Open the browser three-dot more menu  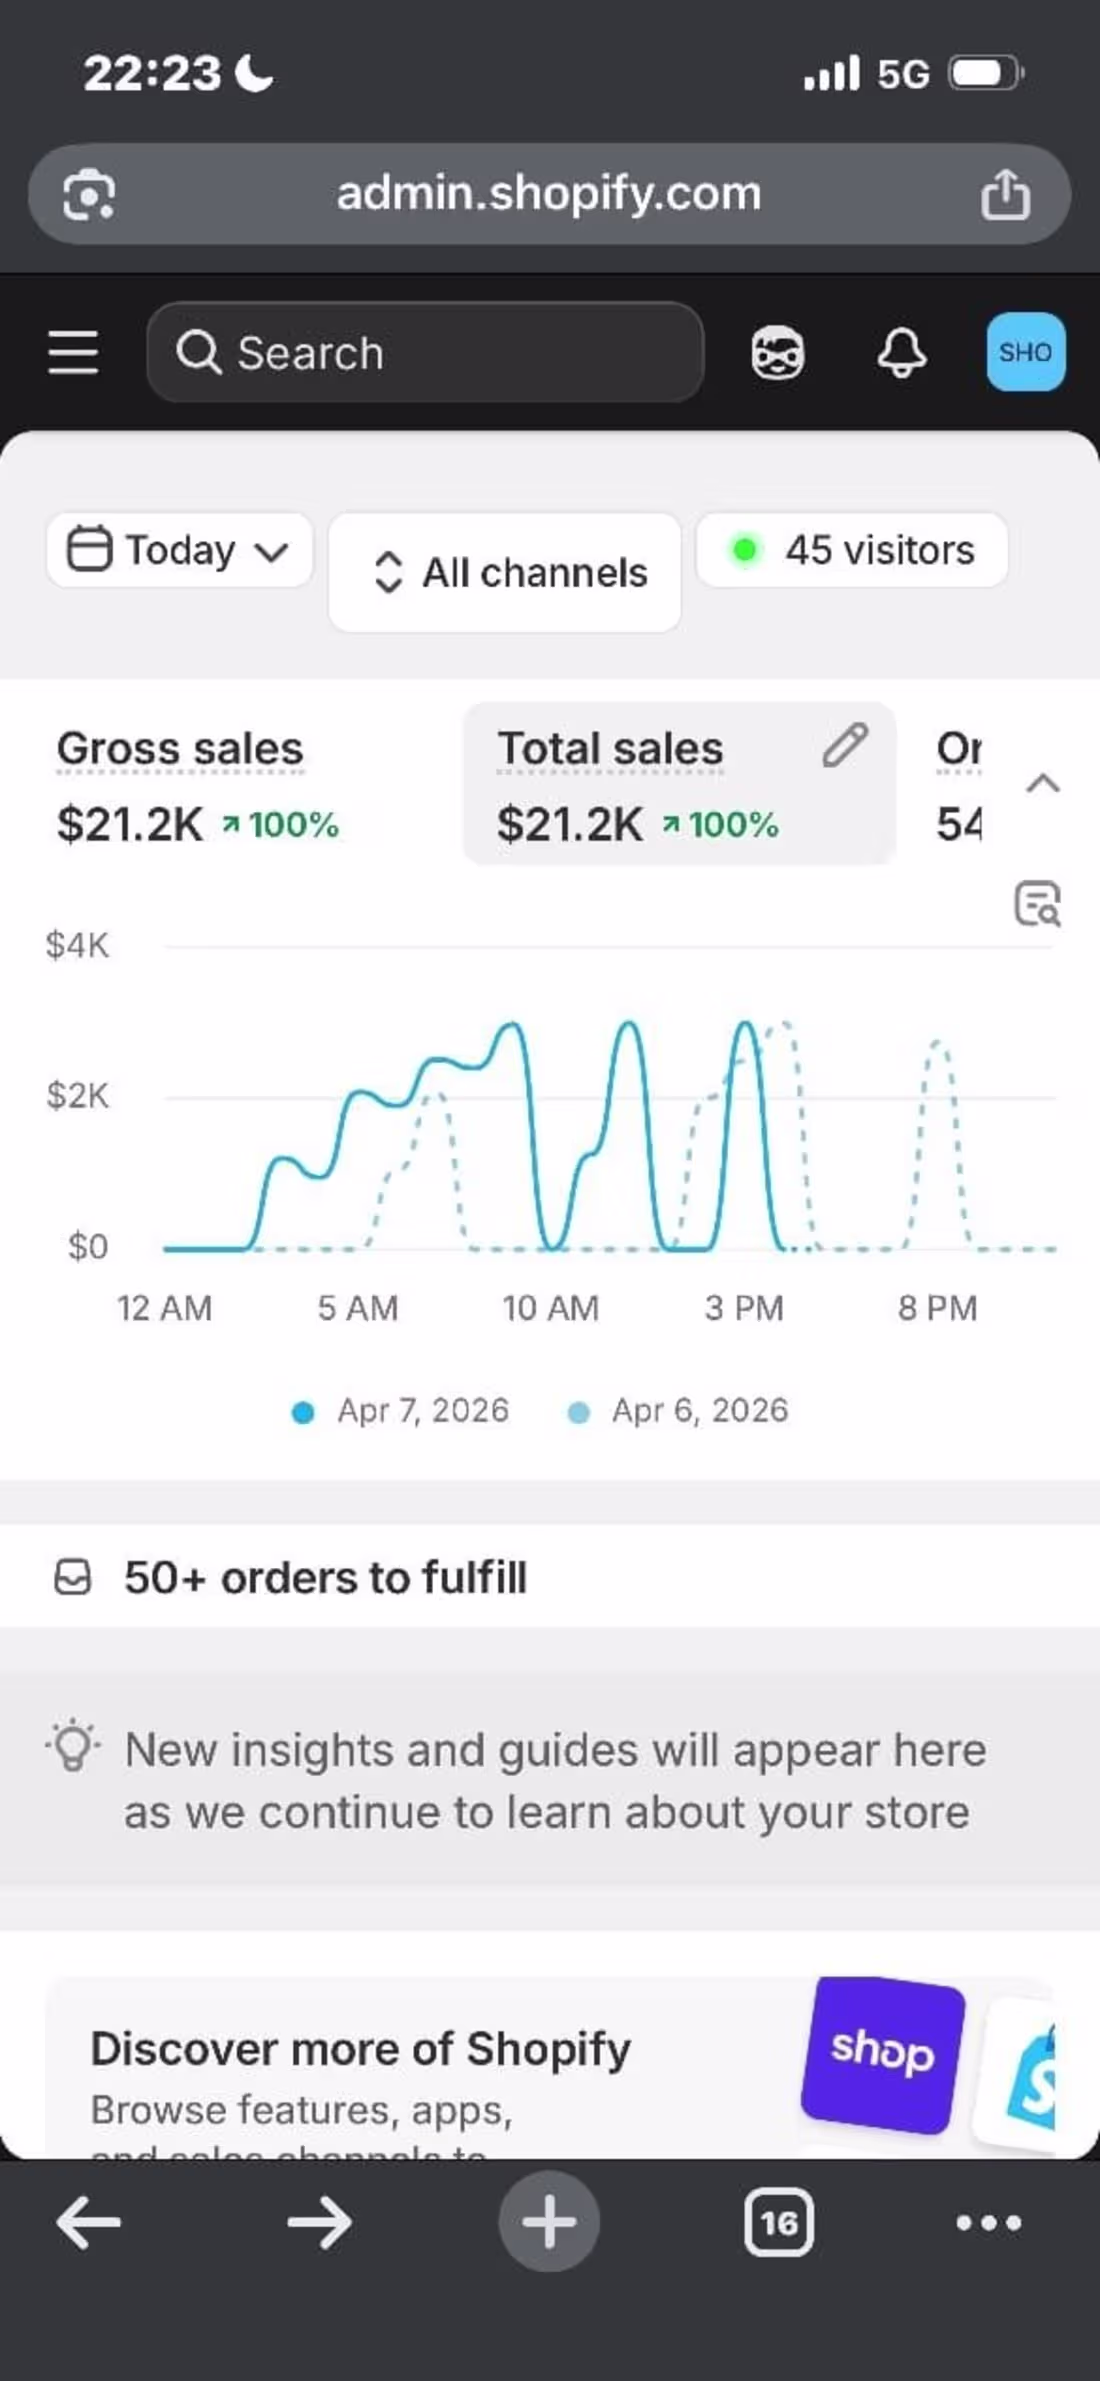coord(988,2223)
